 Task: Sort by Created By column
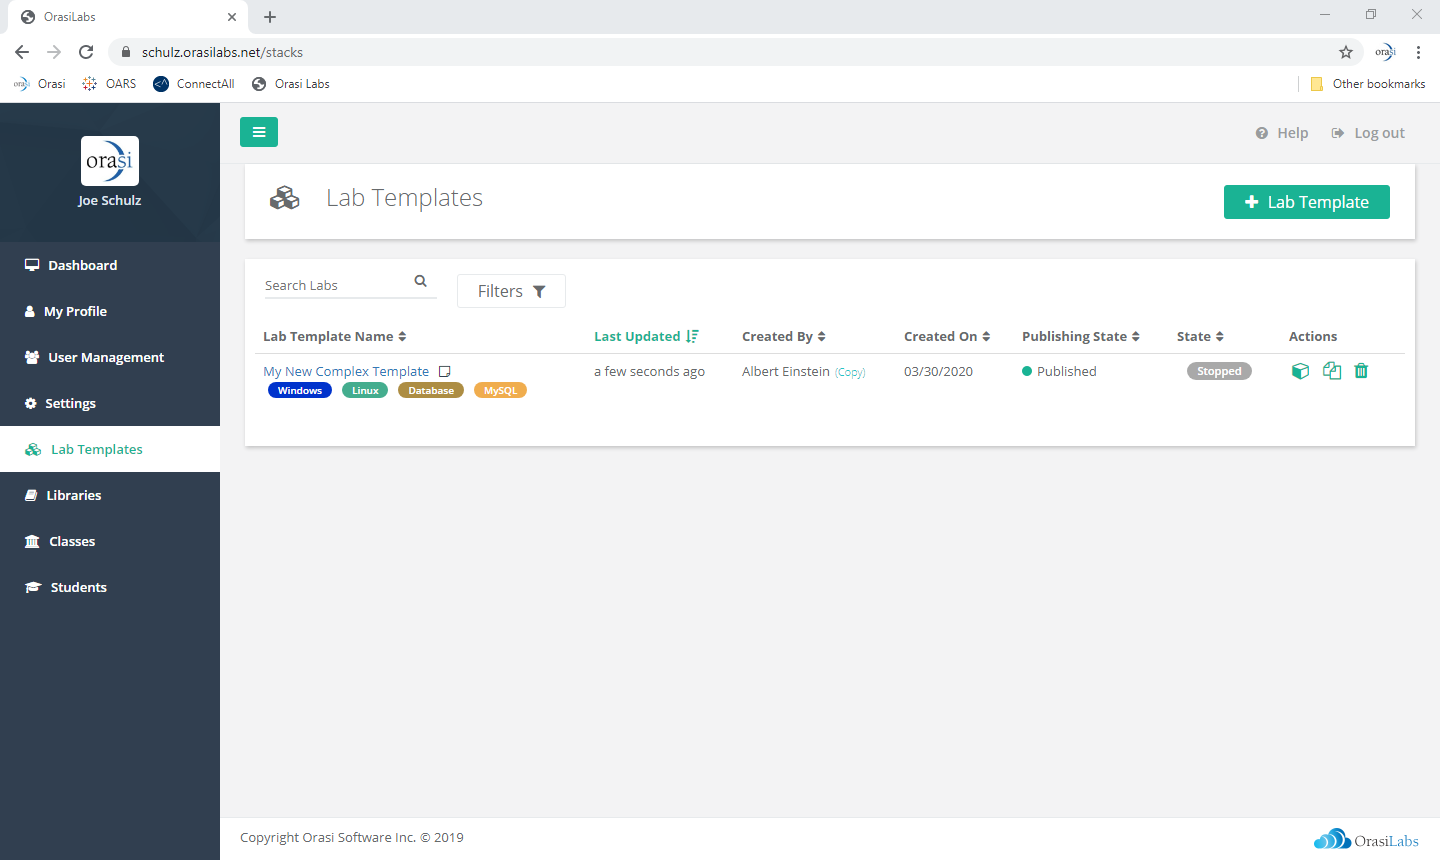784,336
